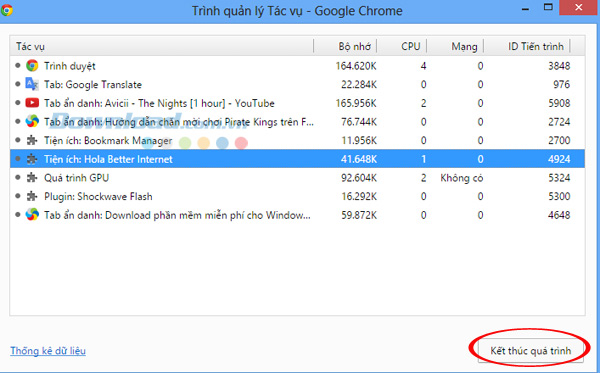The width and height of the screenshot is (600, 373).
Task: Sort by the ID Tiến trình column
Action: click(x=527, y=46)
